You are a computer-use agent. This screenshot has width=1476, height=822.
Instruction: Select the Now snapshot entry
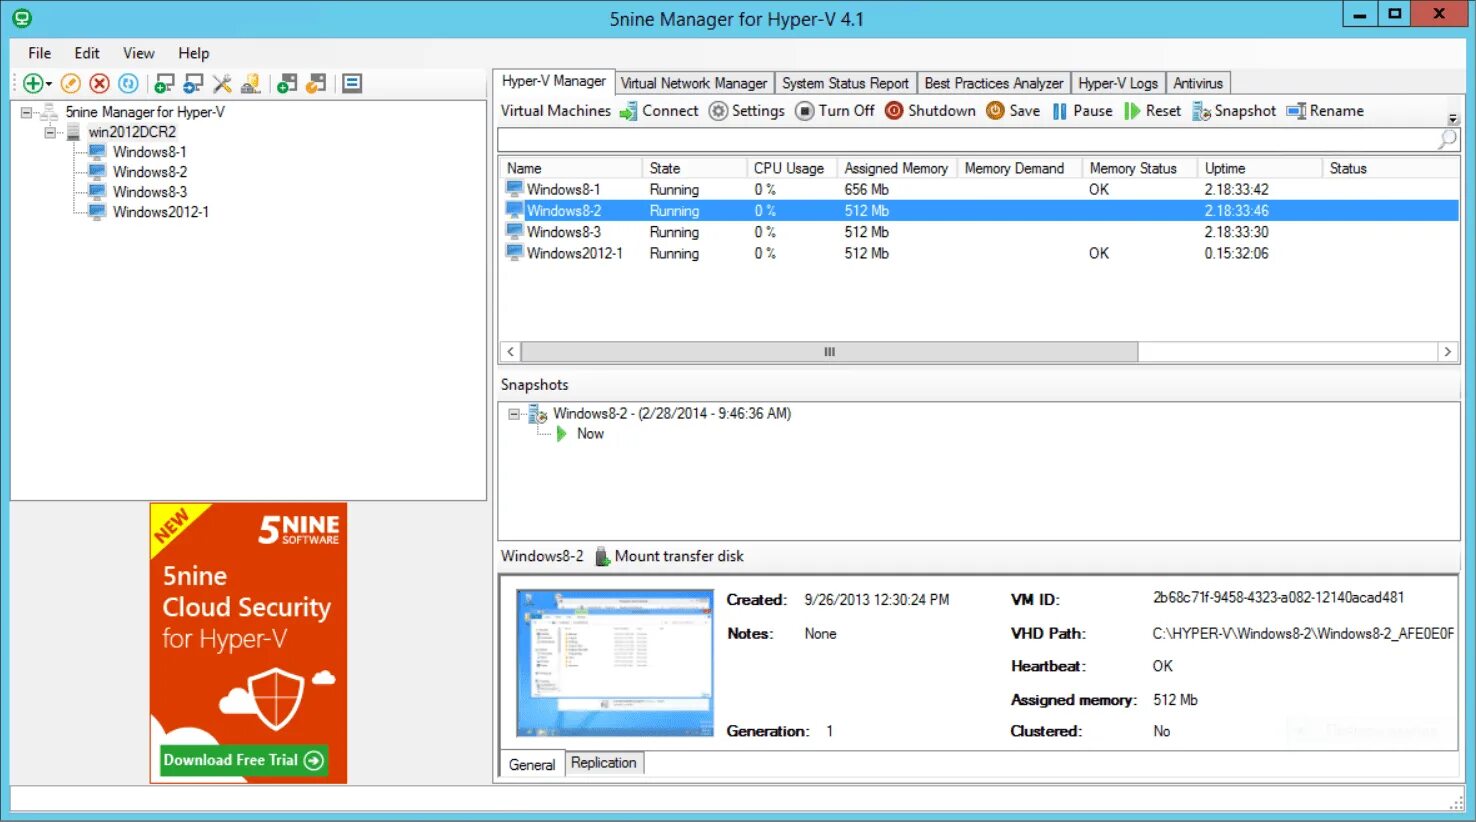point(590,434)
